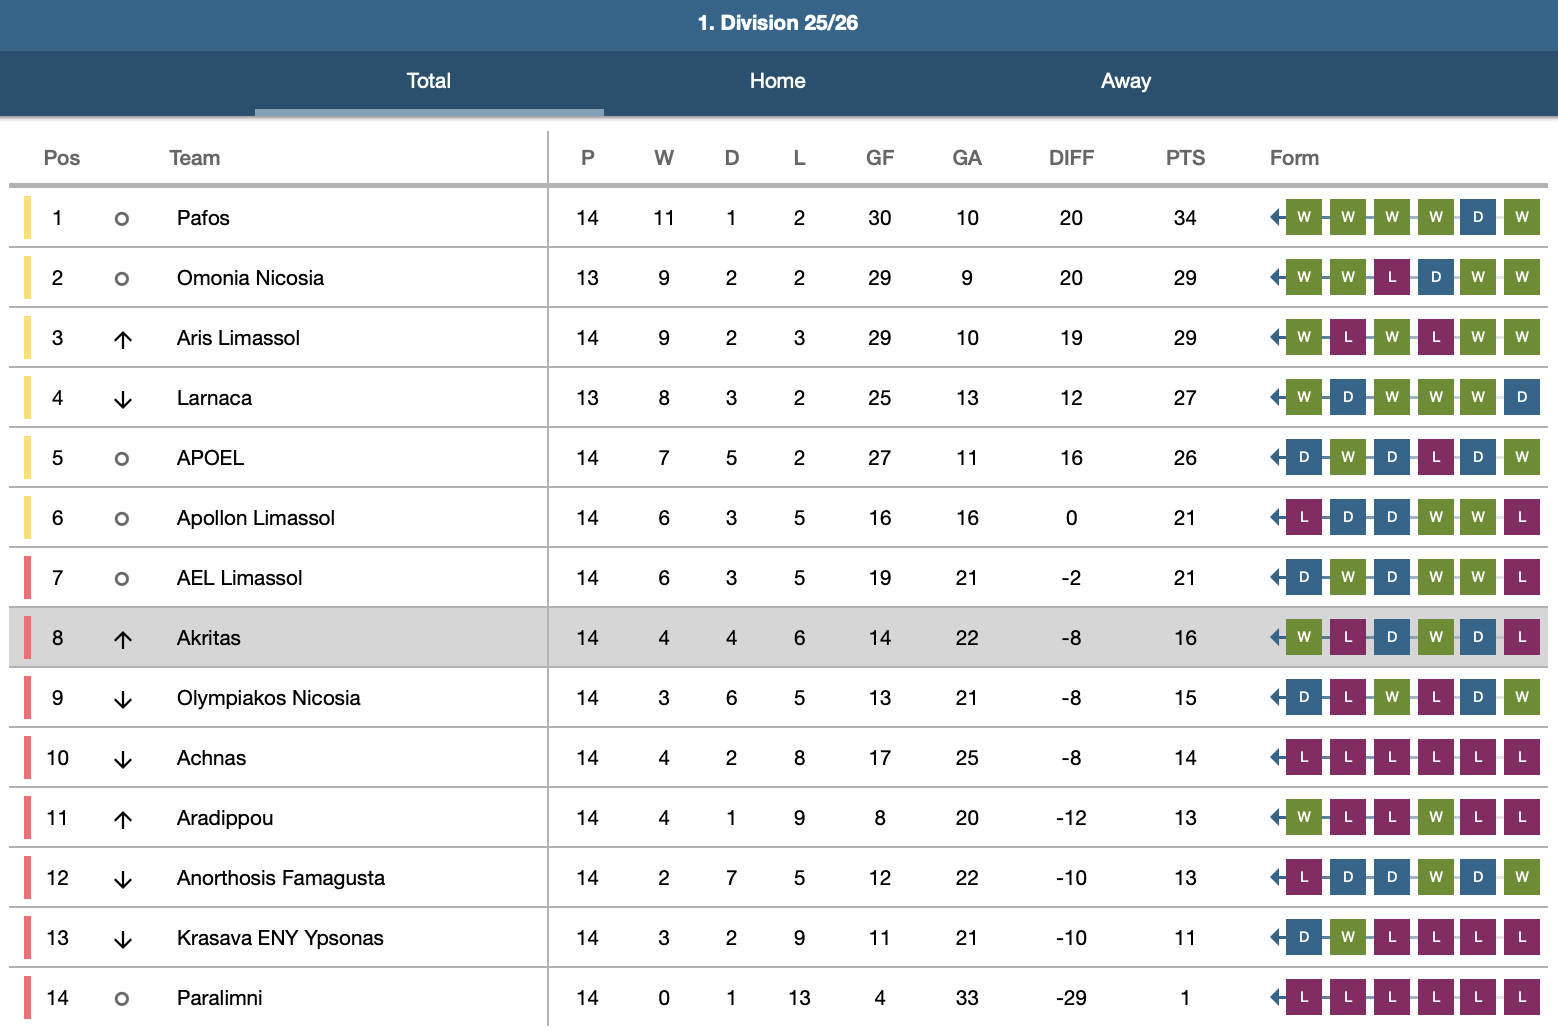Viewport: 1558px width, 1034px height.
Task: Open the APOEL team link
Action: tap(210, 458)
